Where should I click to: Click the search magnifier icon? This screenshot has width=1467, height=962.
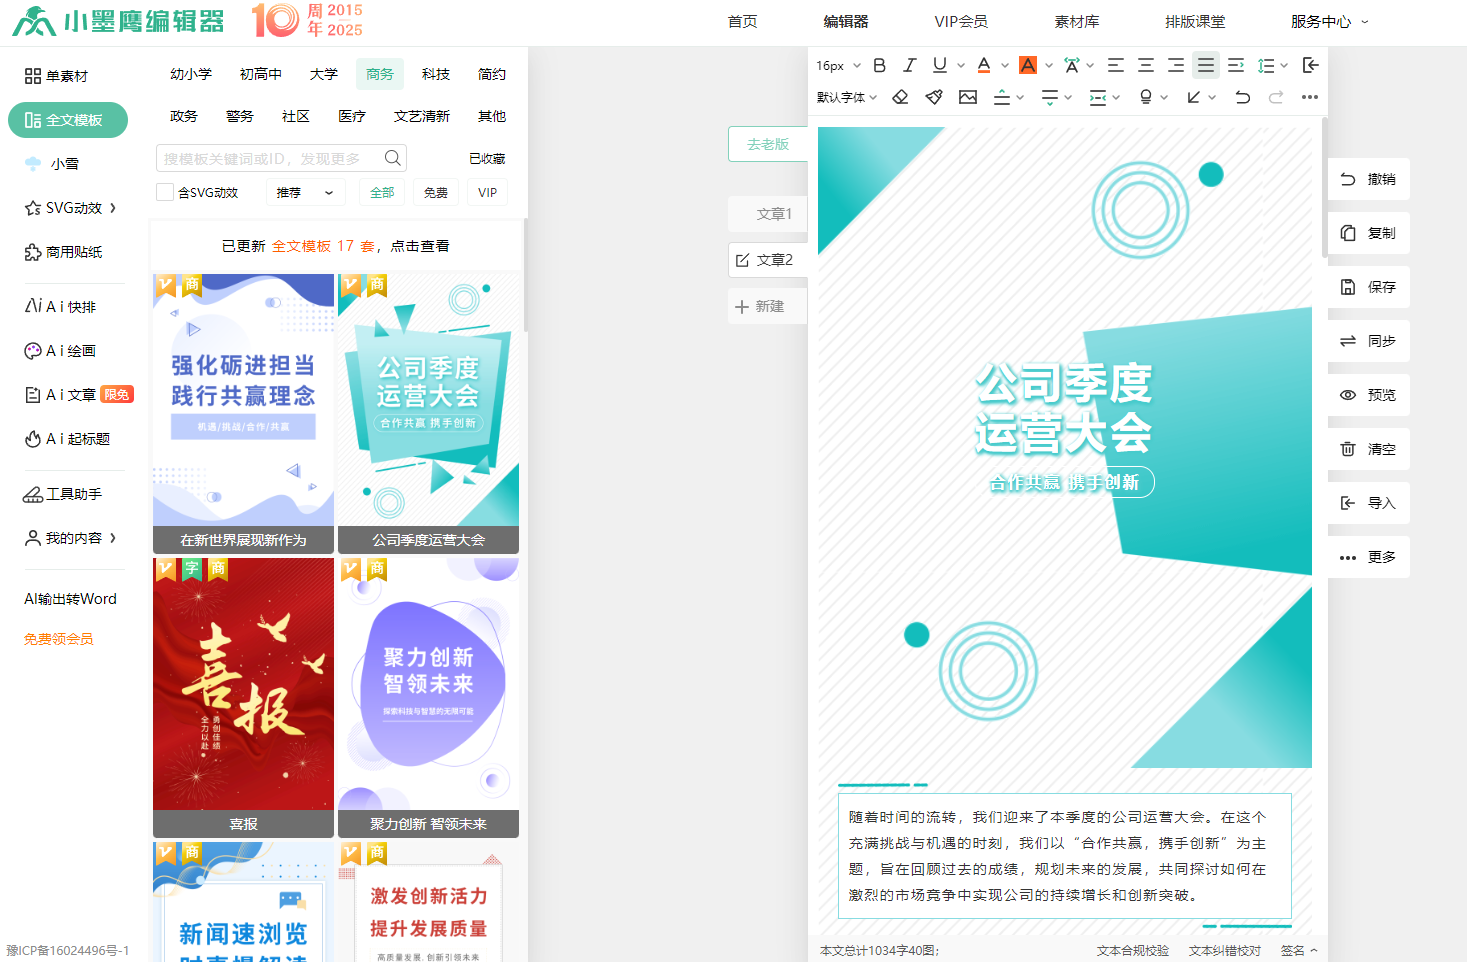[393, 158]
